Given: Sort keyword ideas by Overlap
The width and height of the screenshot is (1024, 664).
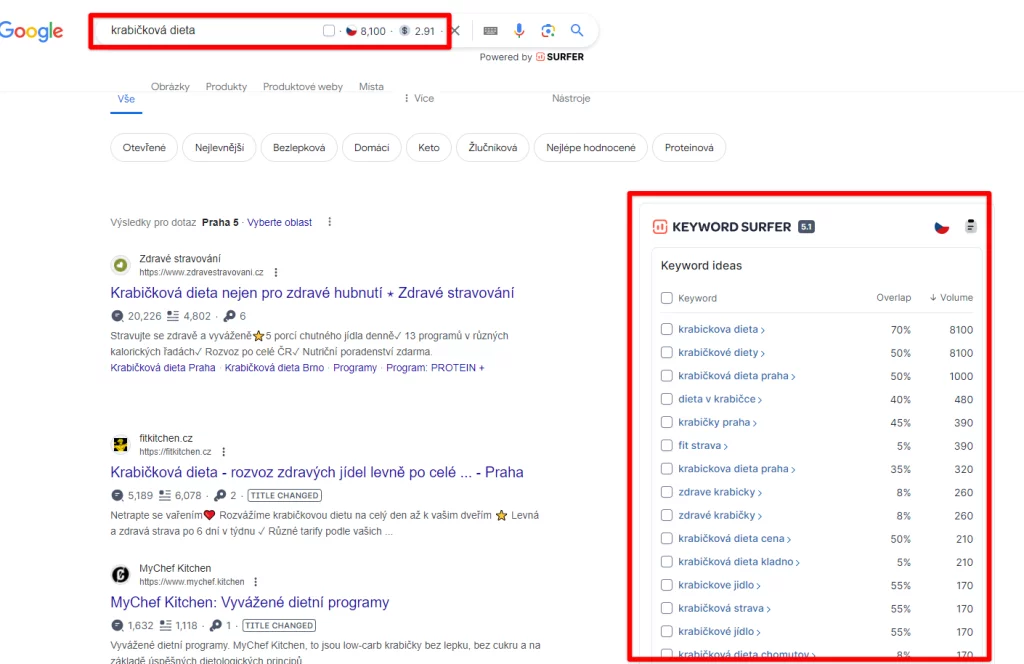Looking at the screenshot, I should click(x=893, y=298).
